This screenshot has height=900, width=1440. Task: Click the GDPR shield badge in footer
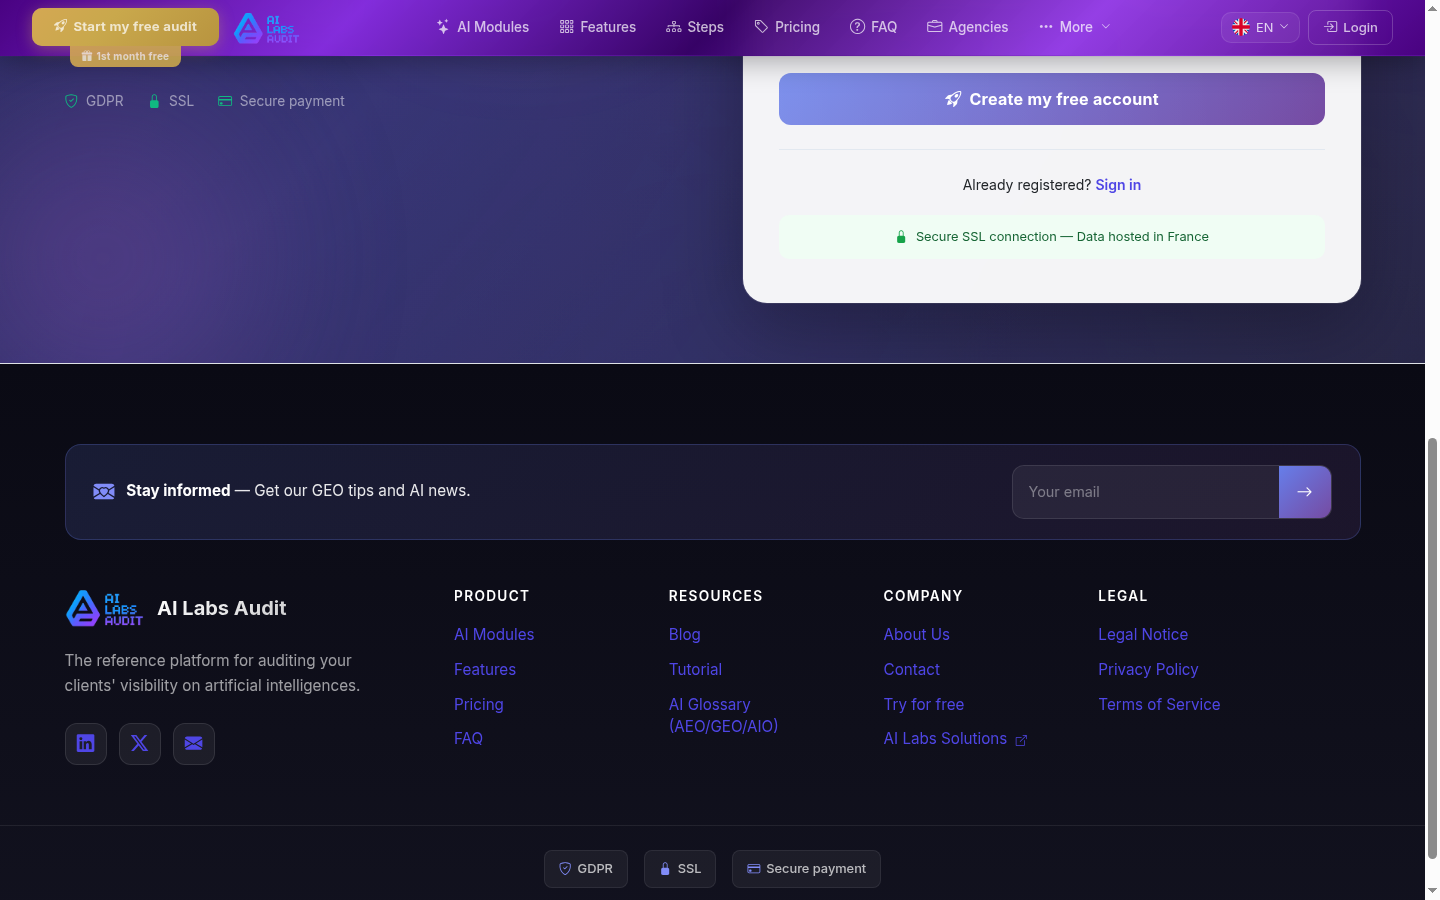pyautogui.click(x=586, y=869)
